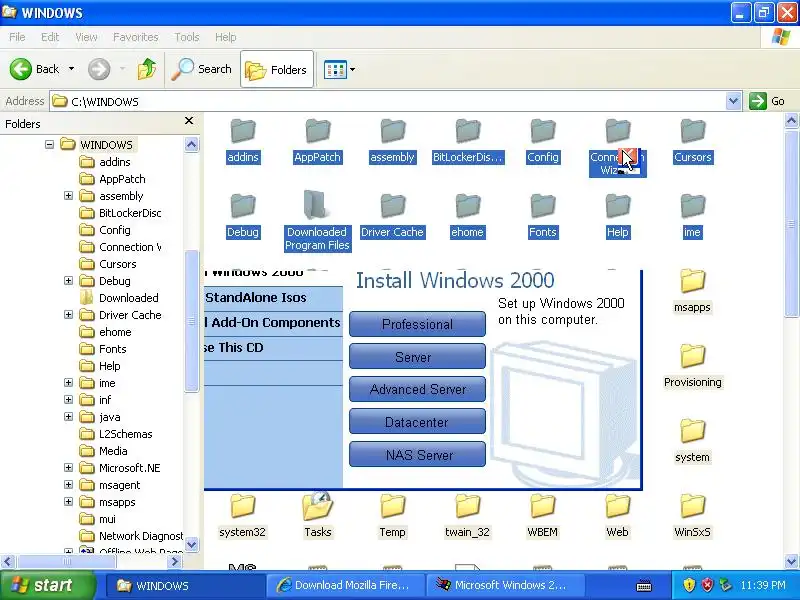Expand the Driver Cache tree node
This screenshot has width=800, height=600.
tap(68, 314)
